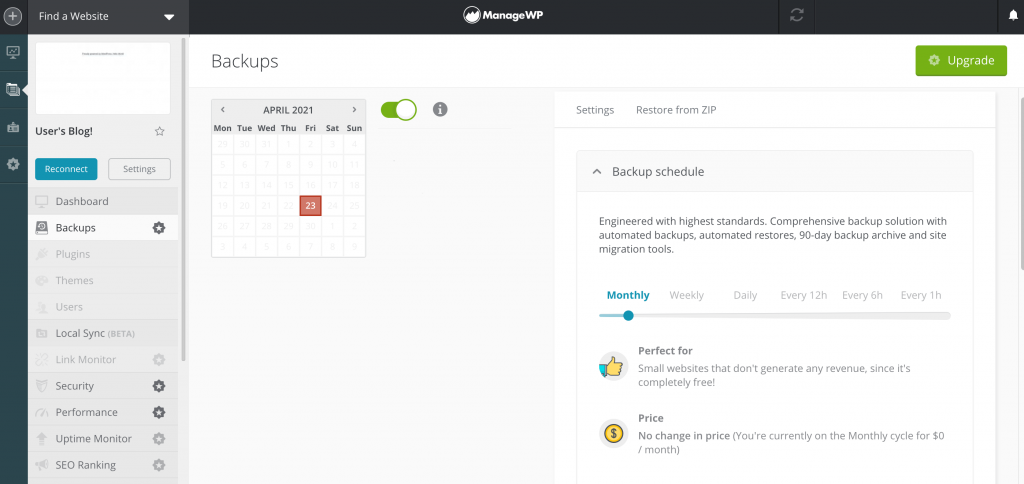Open Security gear settings icon

click(158, 386)
